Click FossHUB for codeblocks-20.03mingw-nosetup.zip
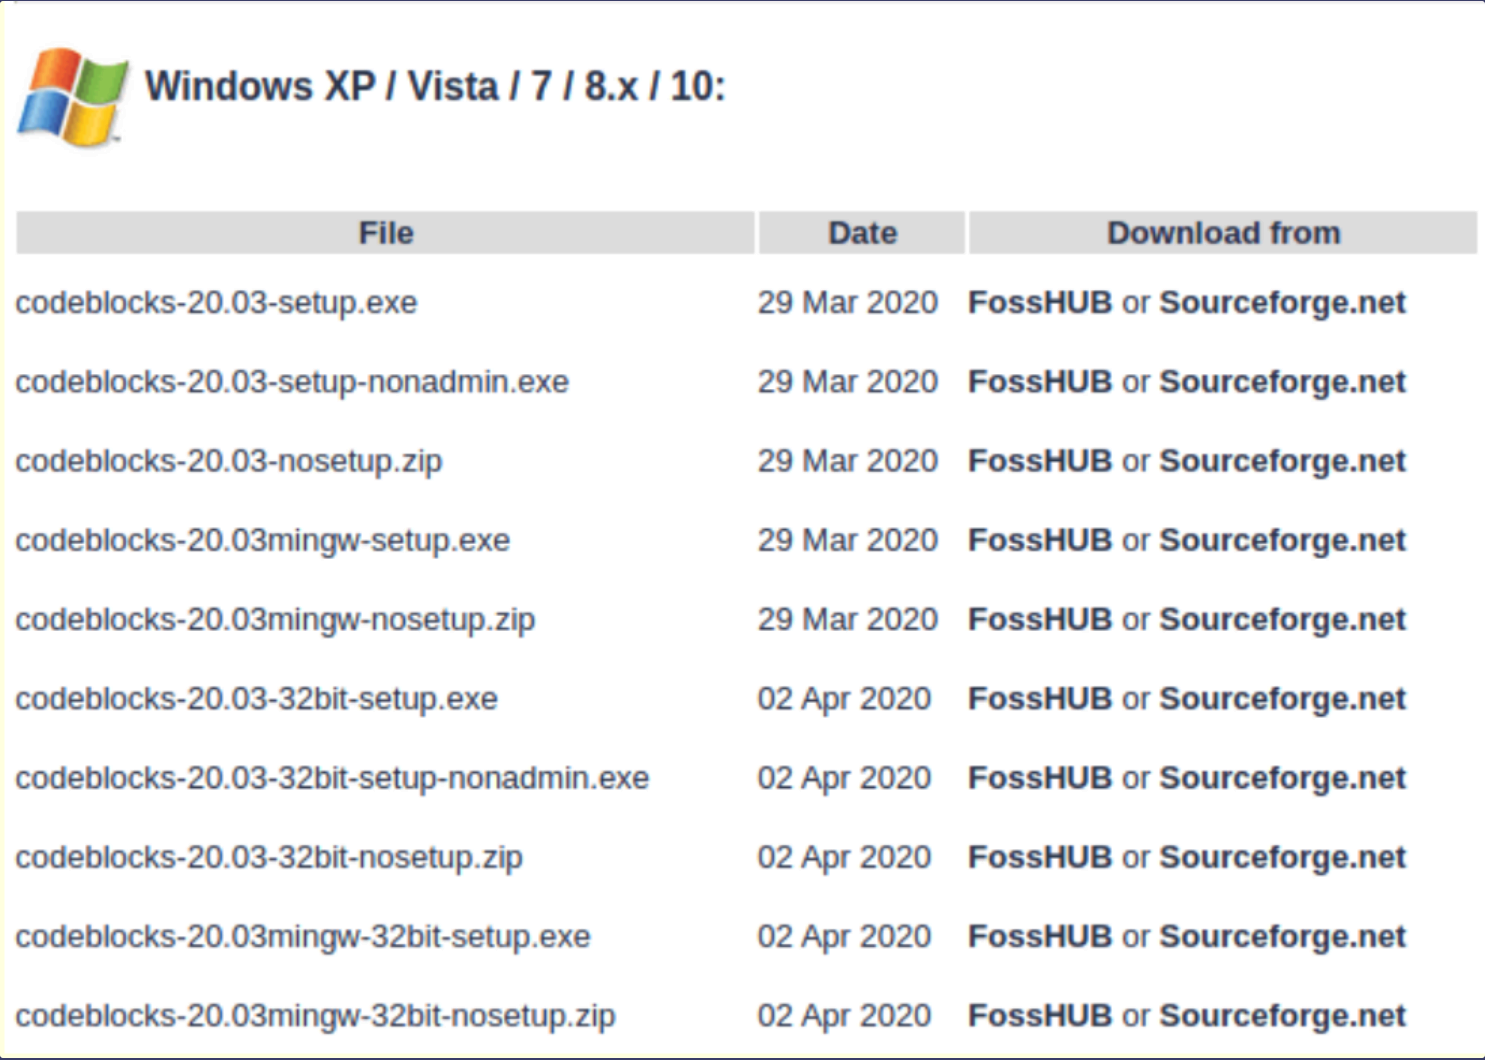The height and width of the screenshot is (1060, 1485). (1039, 619)
